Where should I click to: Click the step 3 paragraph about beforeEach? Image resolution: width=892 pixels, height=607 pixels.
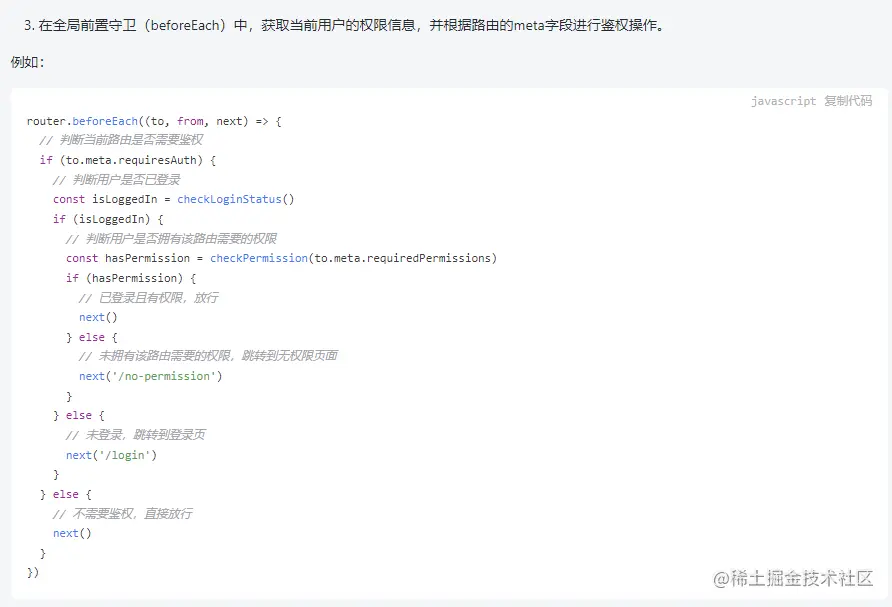[x=344, y=26]
